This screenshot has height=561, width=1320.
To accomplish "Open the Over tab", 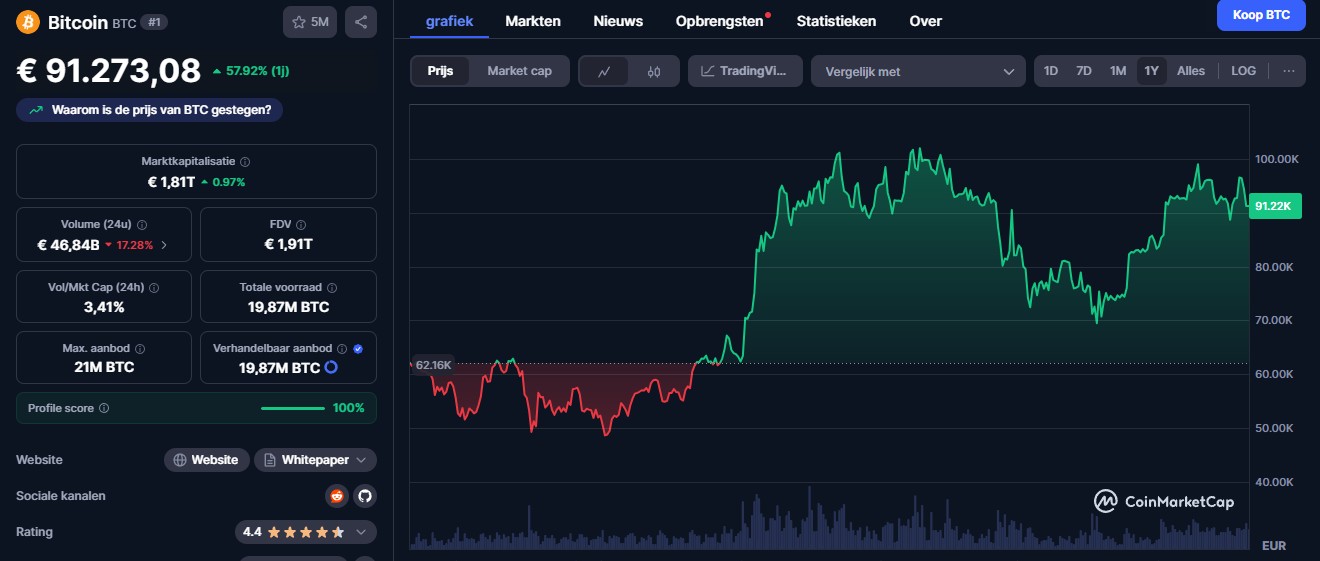I will click(x=925, y=21).
